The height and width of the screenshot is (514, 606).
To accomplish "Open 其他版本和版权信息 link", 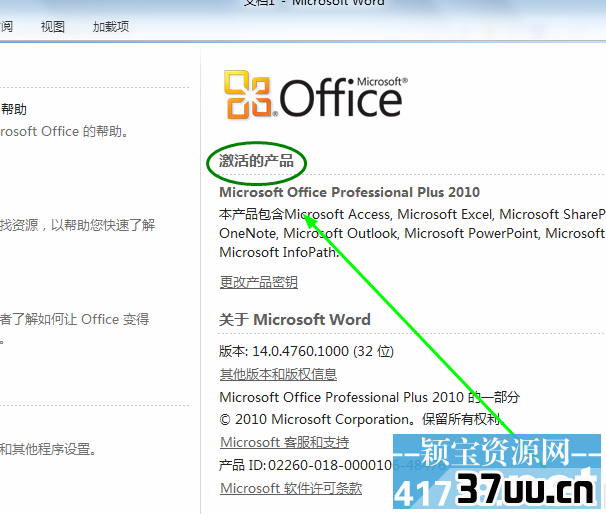I will pos(278,374).
